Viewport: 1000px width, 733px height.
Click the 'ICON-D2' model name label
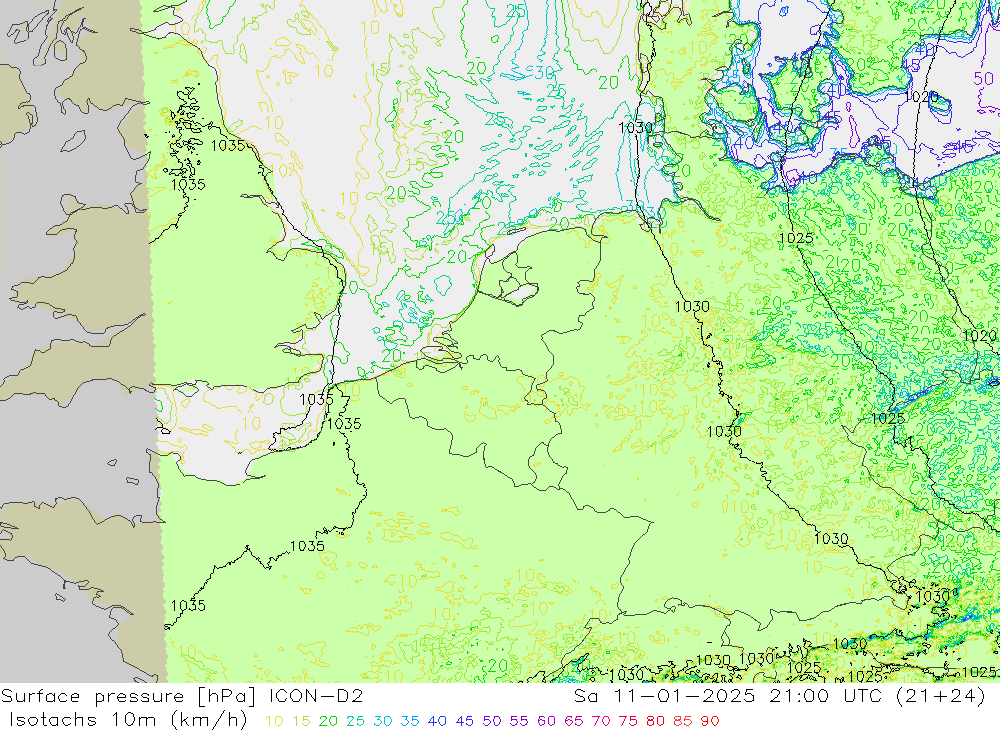point(316,695)
